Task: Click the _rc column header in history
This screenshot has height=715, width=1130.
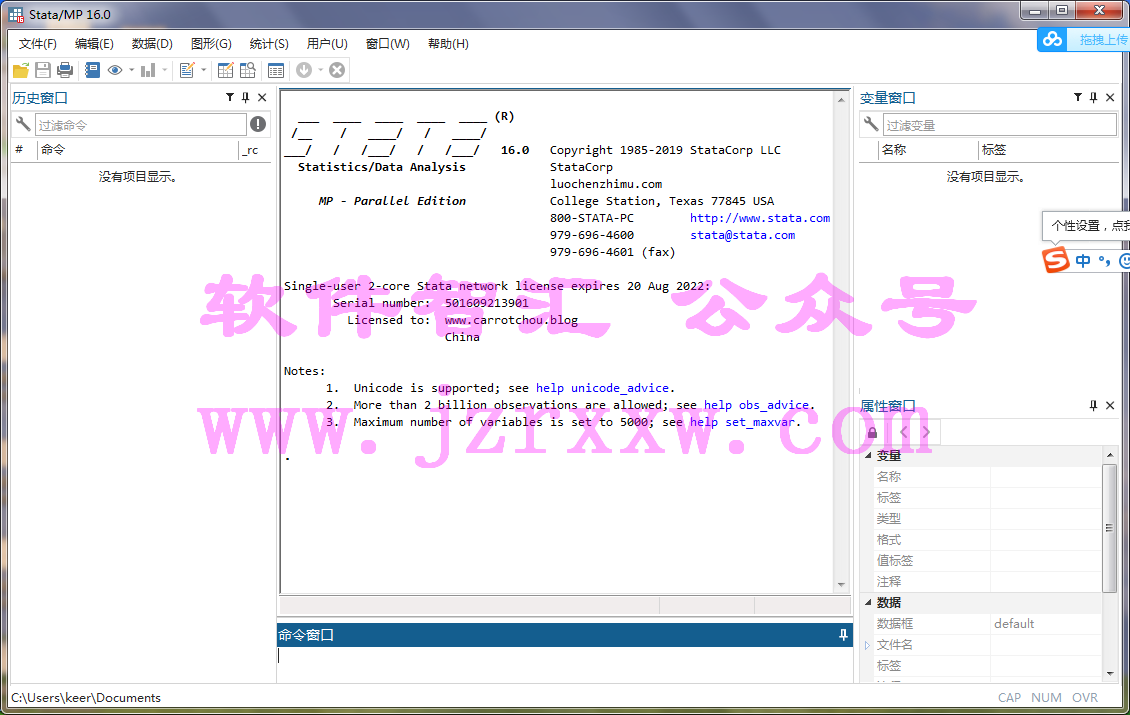Action: [255, 150]
